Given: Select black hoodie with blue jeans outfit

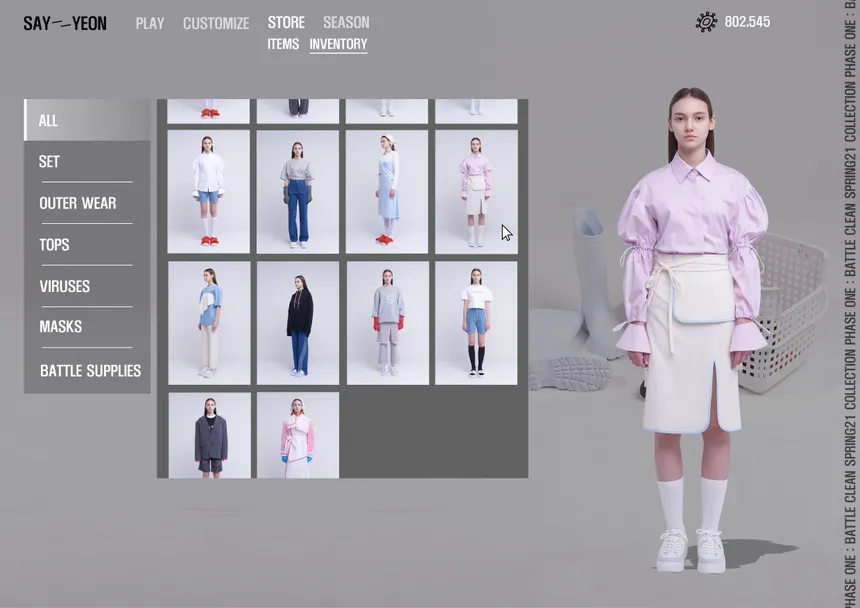Looking at the screenshot, I should 298,323.
